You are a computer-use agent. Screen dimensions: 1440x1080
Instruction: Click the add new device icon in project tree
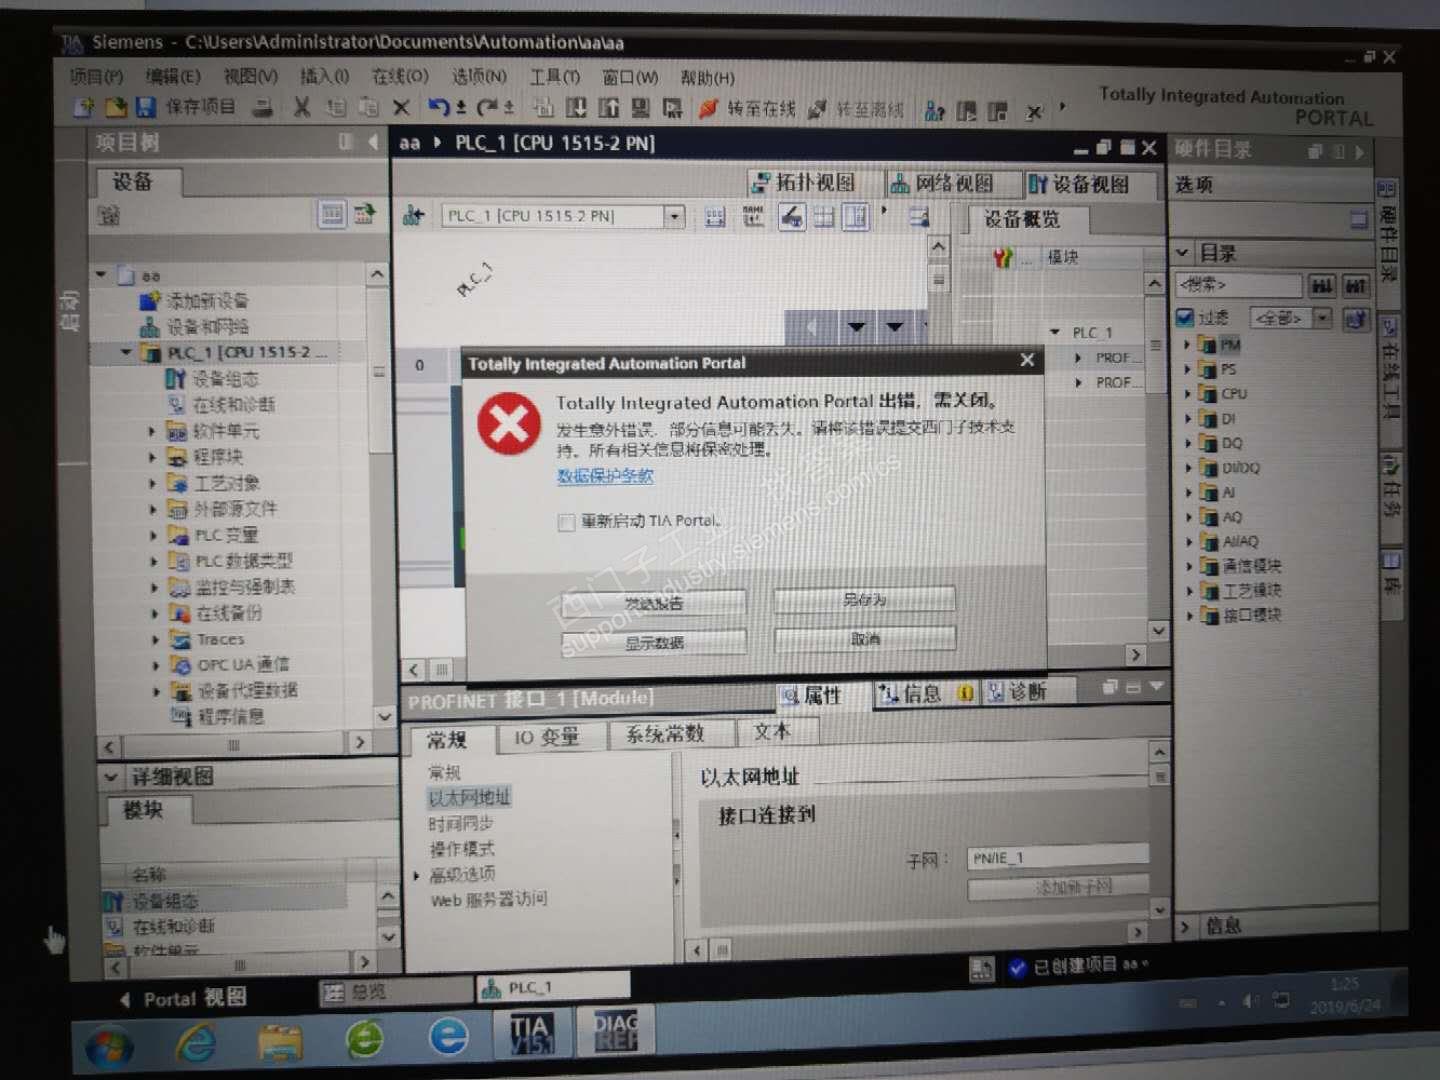pyautogui.click(x=150, y=300)
